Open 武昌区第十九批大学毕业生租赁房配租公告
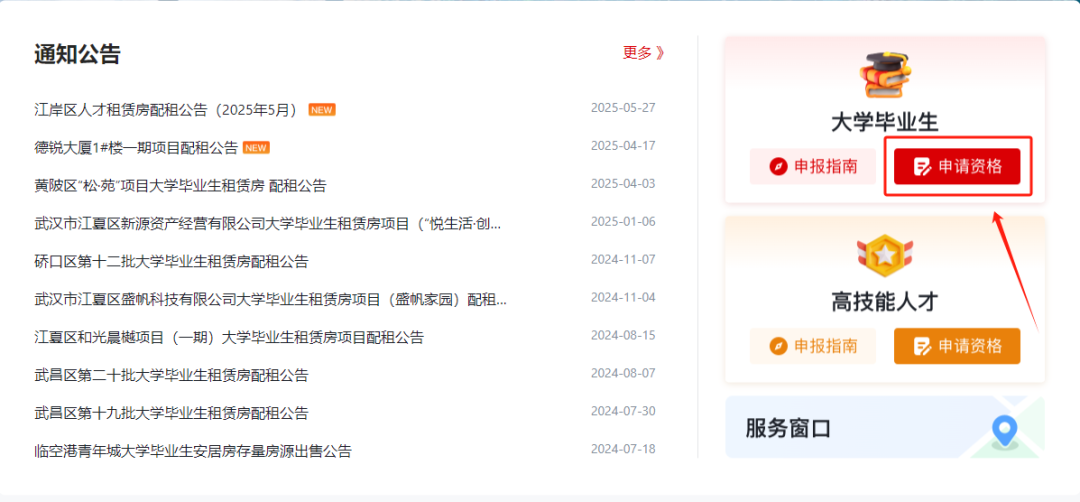This screenshot has height=502, width=1080. pyautogui.click(x=171, y=412)
